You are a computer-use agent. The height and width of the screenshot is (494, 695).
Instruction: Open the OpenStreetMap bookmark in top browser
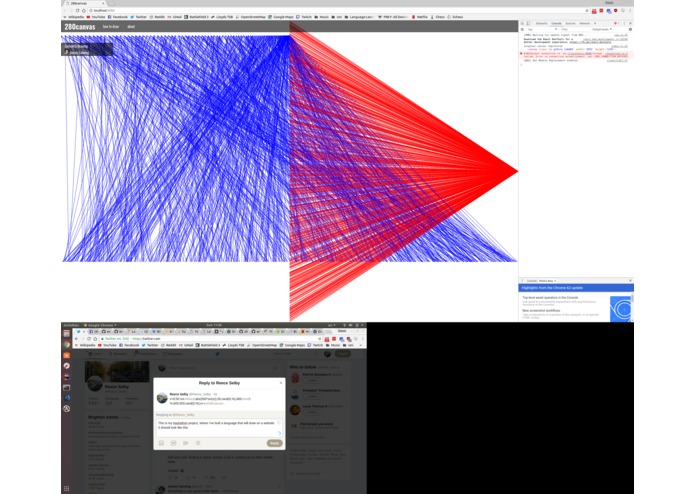pos(250,17)
